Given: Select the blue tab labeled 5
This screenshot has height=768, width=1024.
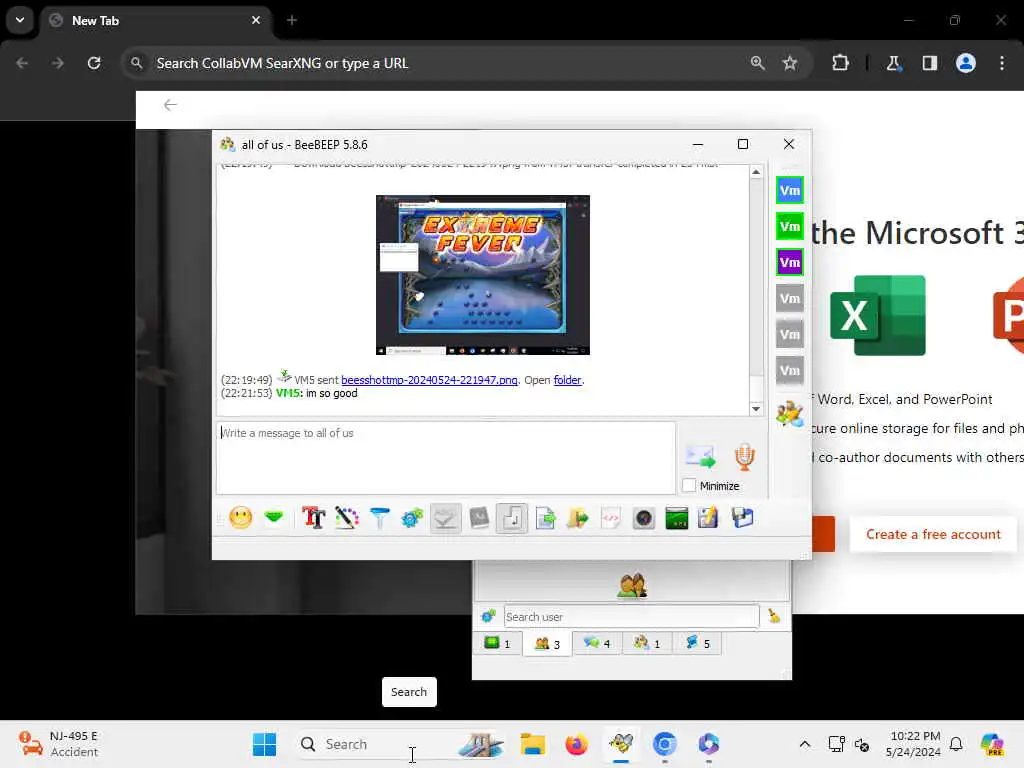Looking at the screenshot, I should click(697, 643).
